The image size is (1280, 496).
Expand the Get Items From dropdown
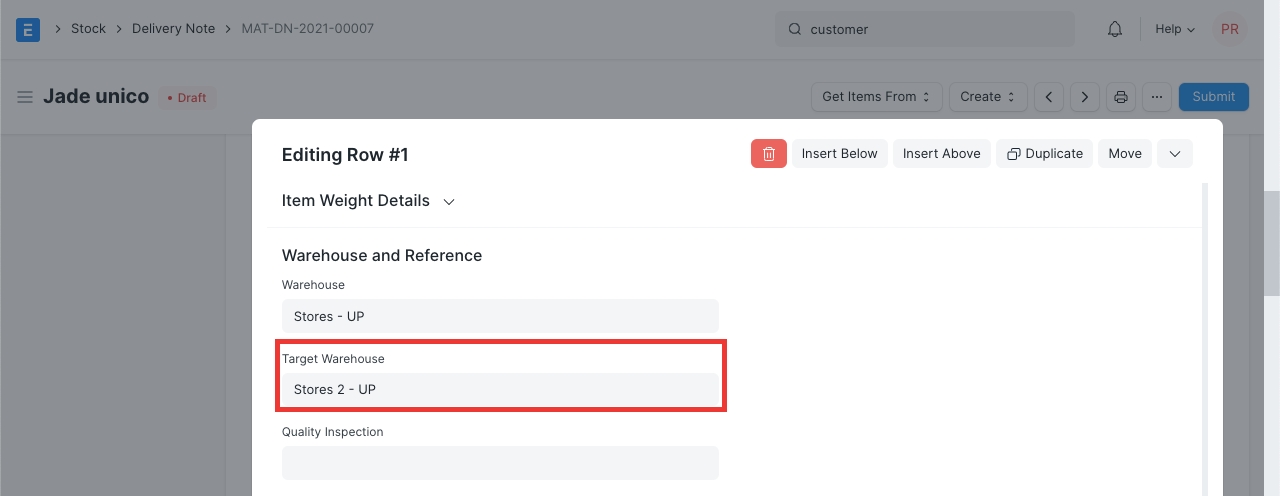876,97
